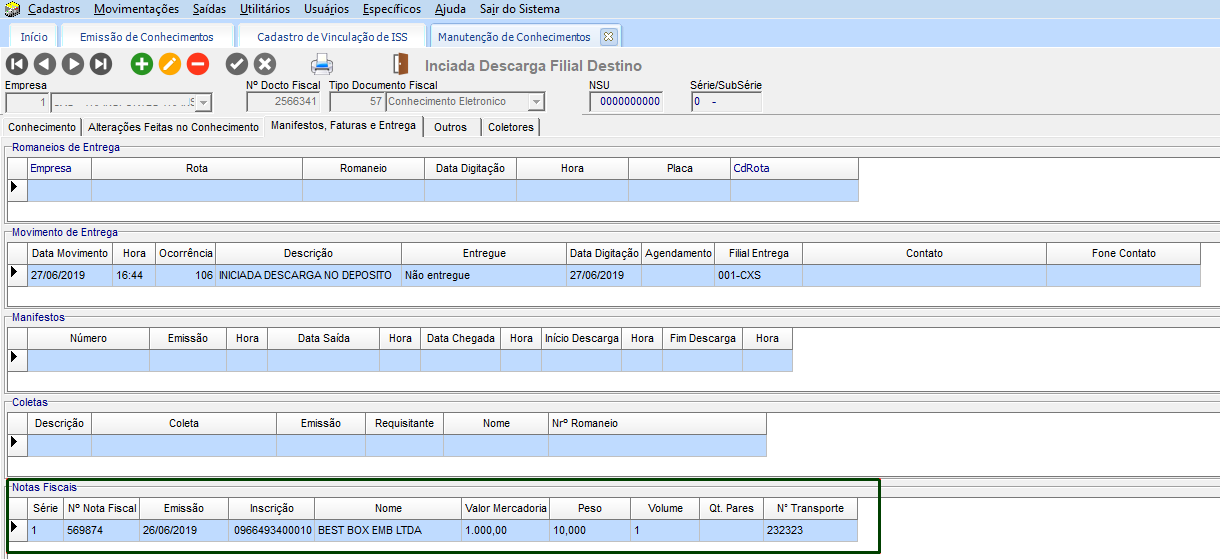Delete record with red minus icon

click(x=198, y=65)
